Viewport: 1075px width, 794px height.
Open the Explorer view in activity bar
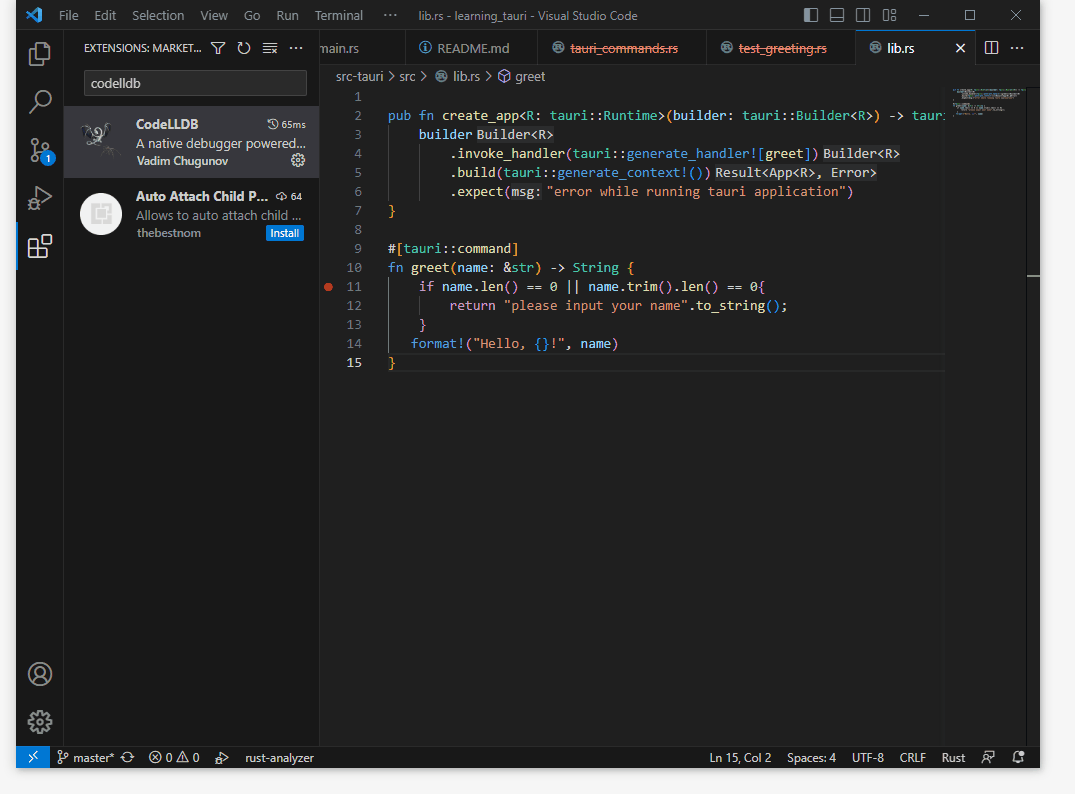click(40, 54)
